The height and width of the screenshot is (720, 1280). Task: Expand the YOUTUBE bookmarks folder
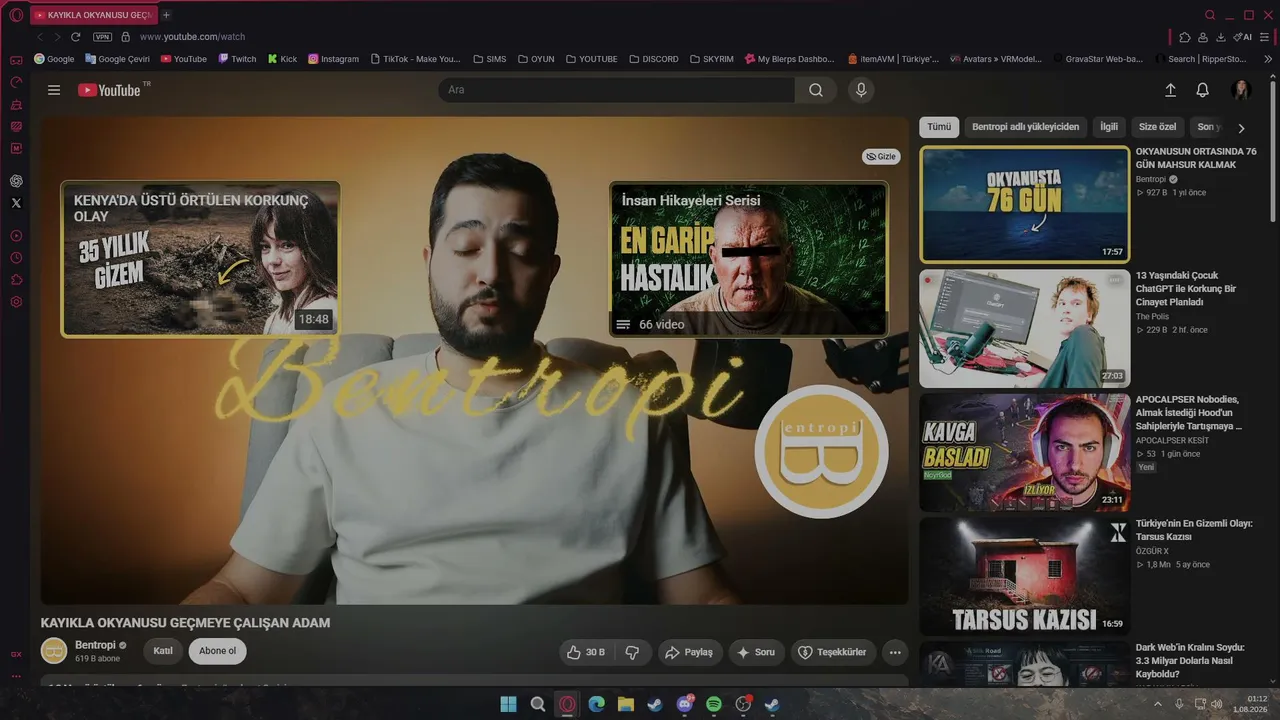pyautogui.click(x=591, y=59)
